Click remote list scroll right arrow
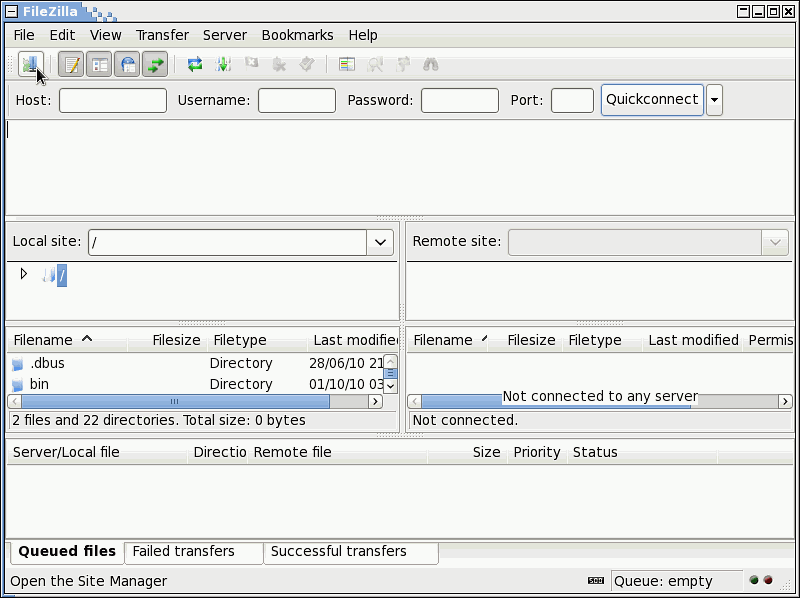 [785, 402]
